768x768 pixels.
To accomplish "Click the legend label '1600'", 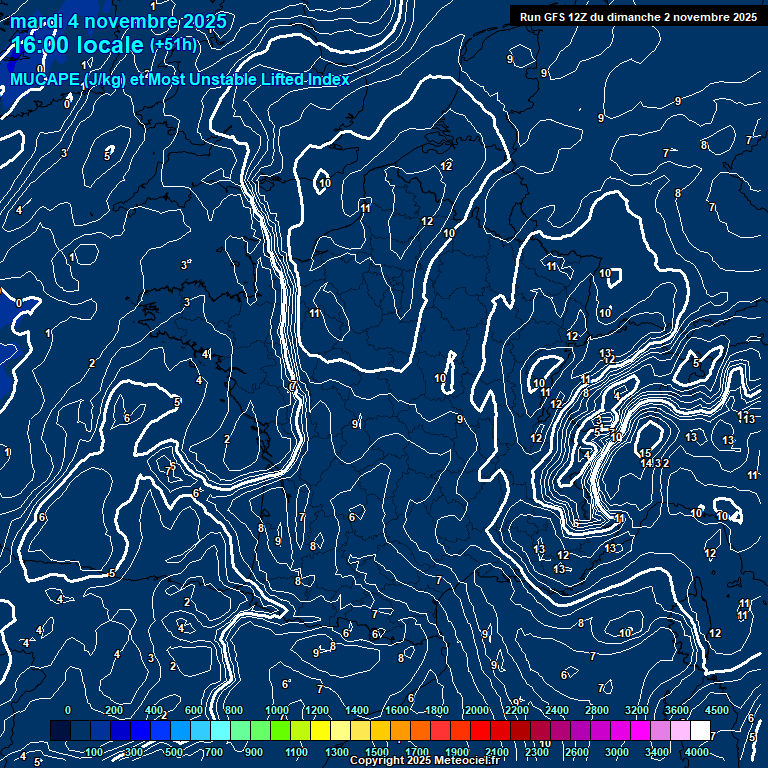I will [397, 710].
